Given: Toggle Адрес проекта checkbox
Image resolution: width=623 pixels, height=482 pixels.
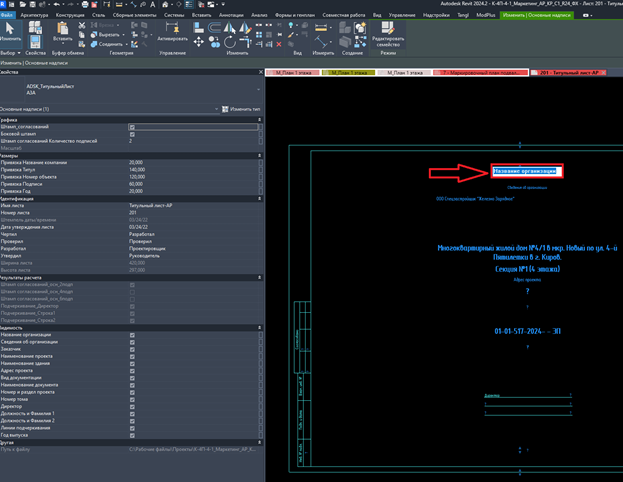Looking at the screenshot, I should coord(132,371).
